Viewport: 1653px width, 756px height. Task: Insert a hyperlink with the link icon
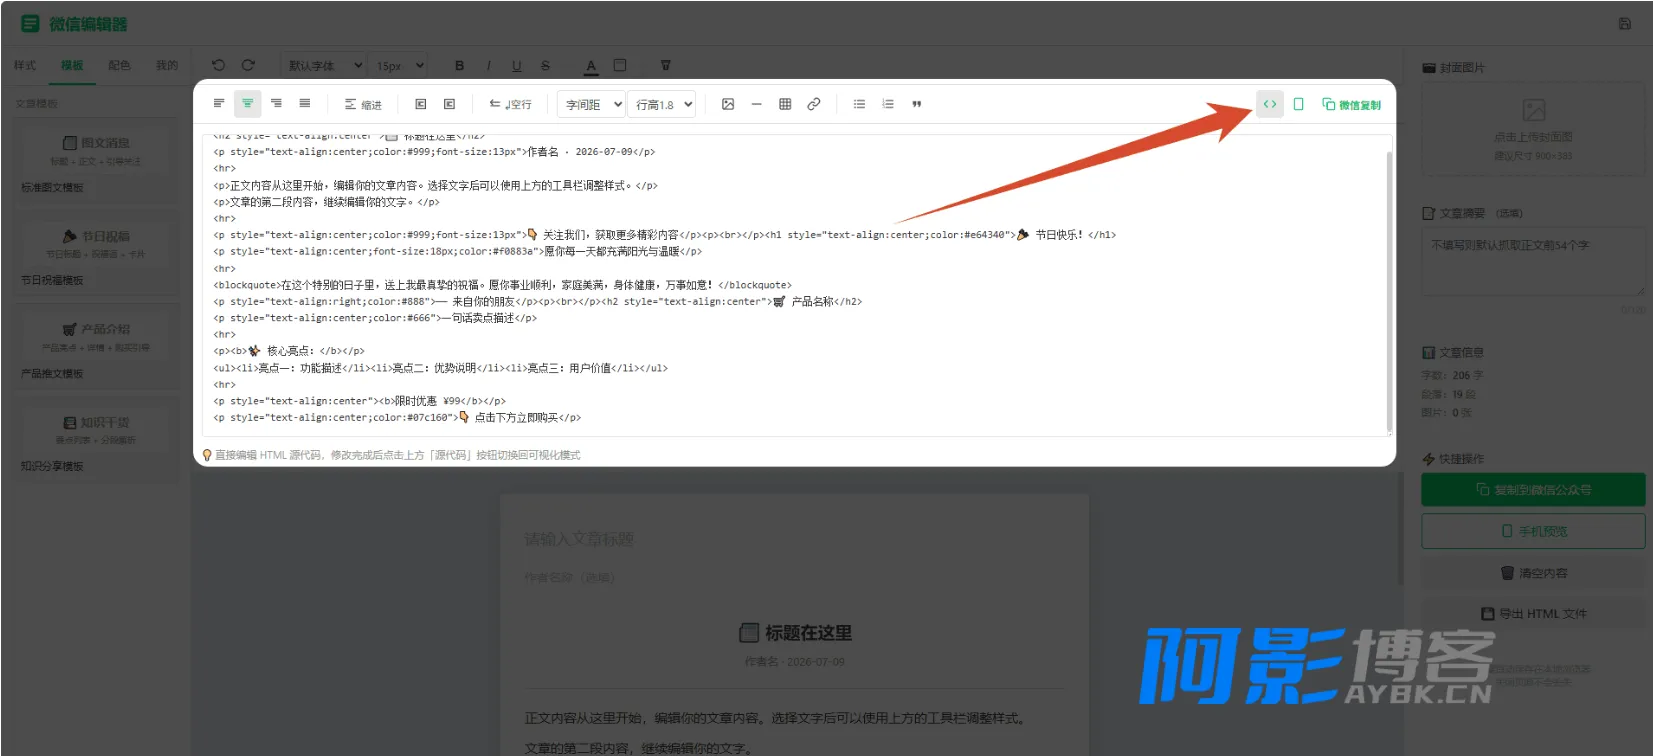[x=814, y=104]
